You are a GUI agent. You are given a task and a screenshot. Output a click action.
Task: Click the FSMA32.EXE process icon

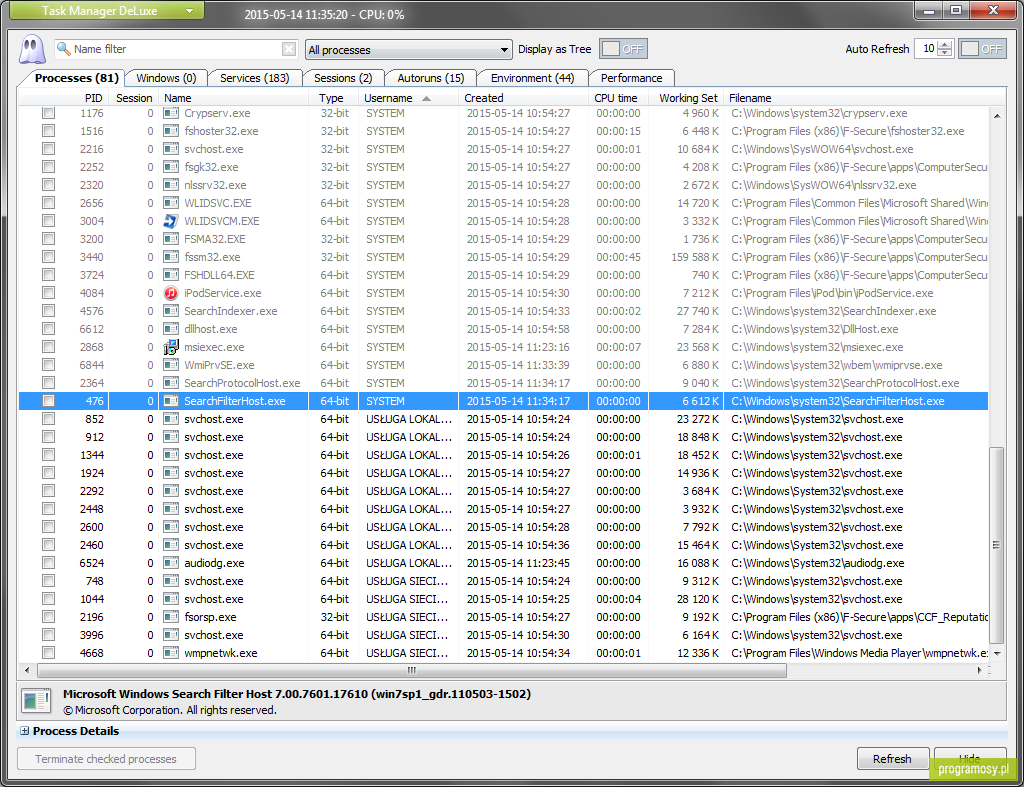(171, 239)
